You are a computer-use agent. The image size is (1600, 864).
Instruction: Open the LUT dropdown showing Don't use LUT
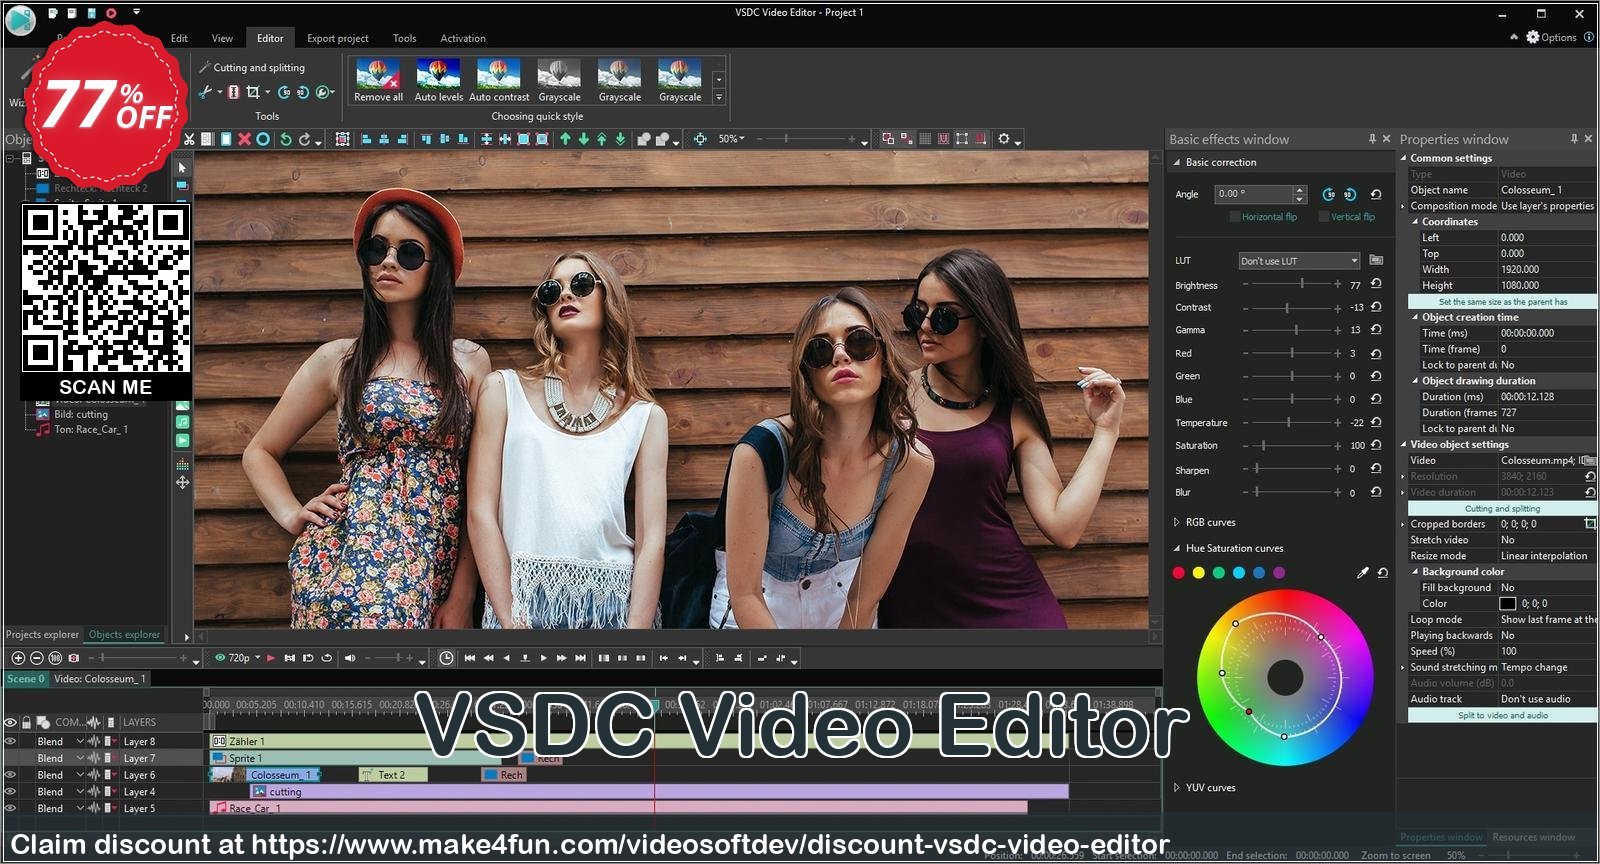(1299, 261)
